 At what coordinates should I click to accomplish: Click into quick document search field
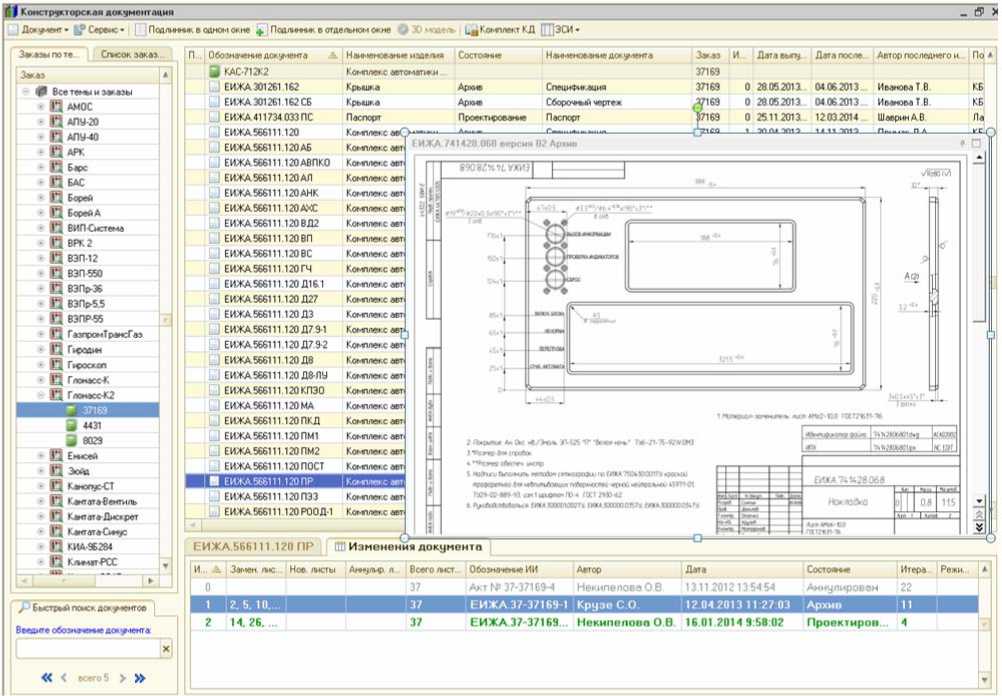click(x=87, y=650)
